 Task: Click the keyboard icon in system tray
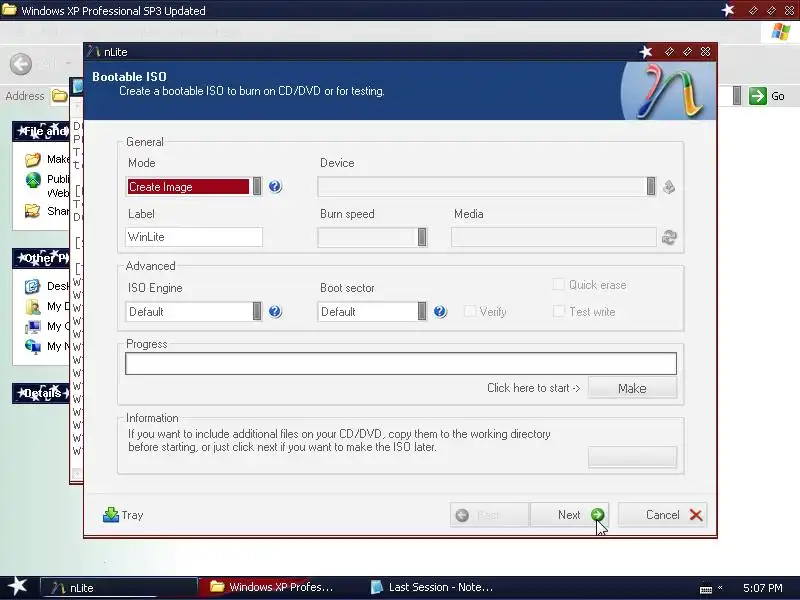706,590
